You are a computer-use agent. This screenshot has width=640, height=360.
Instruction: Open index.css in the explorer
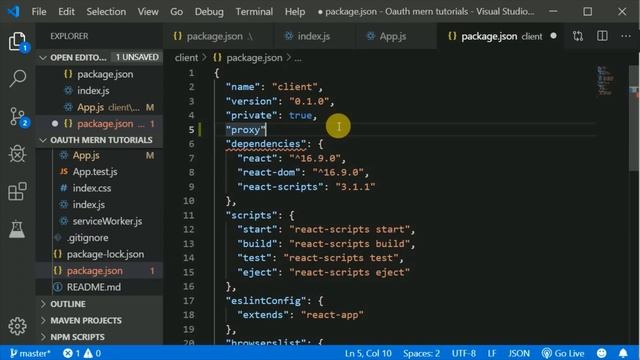click(99, 188)
